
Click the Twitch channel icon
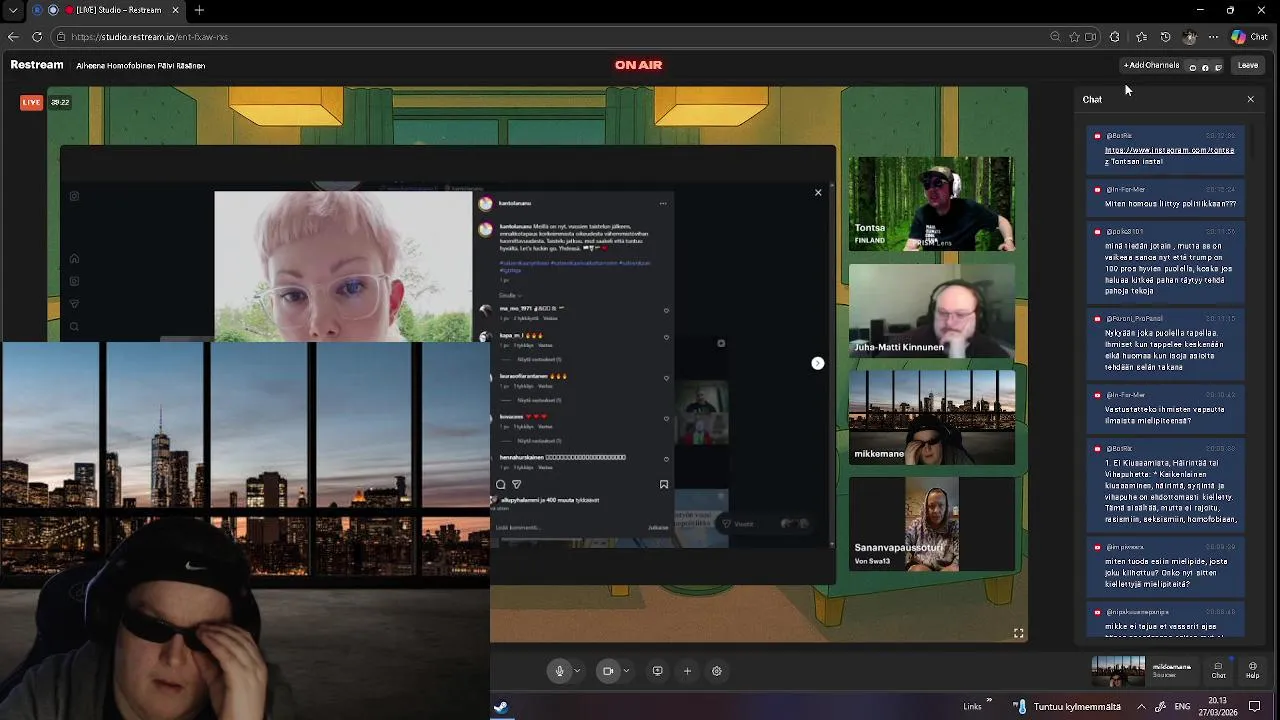point(1218,67)
